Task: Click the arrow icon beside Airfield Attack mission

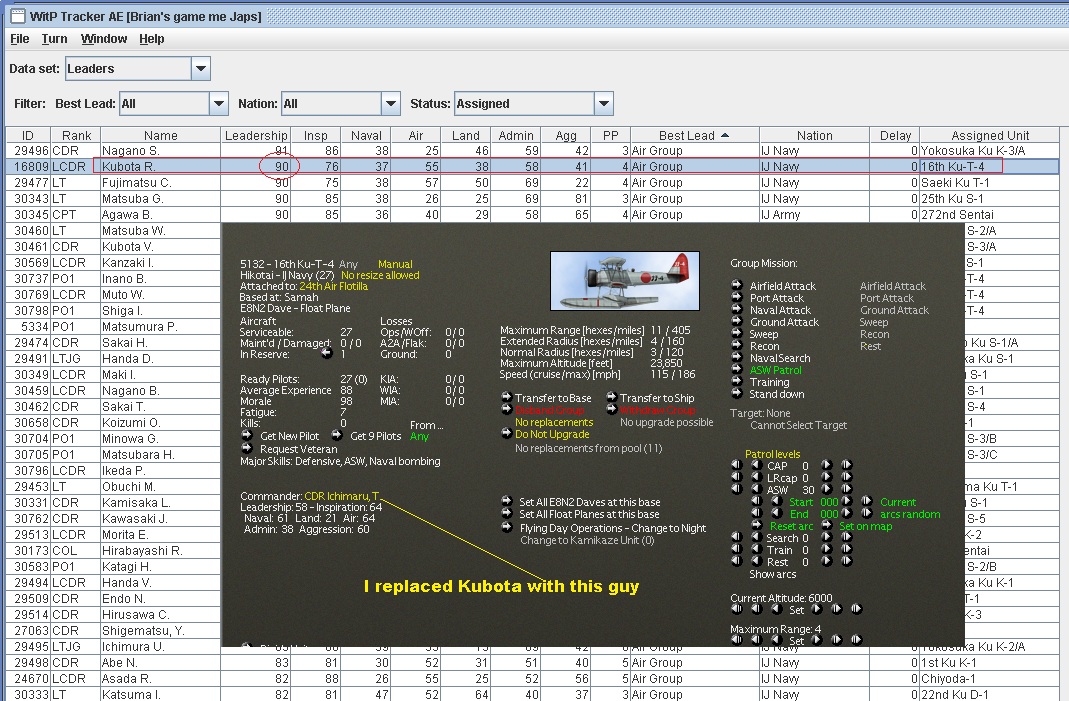Action: [737, 286]
